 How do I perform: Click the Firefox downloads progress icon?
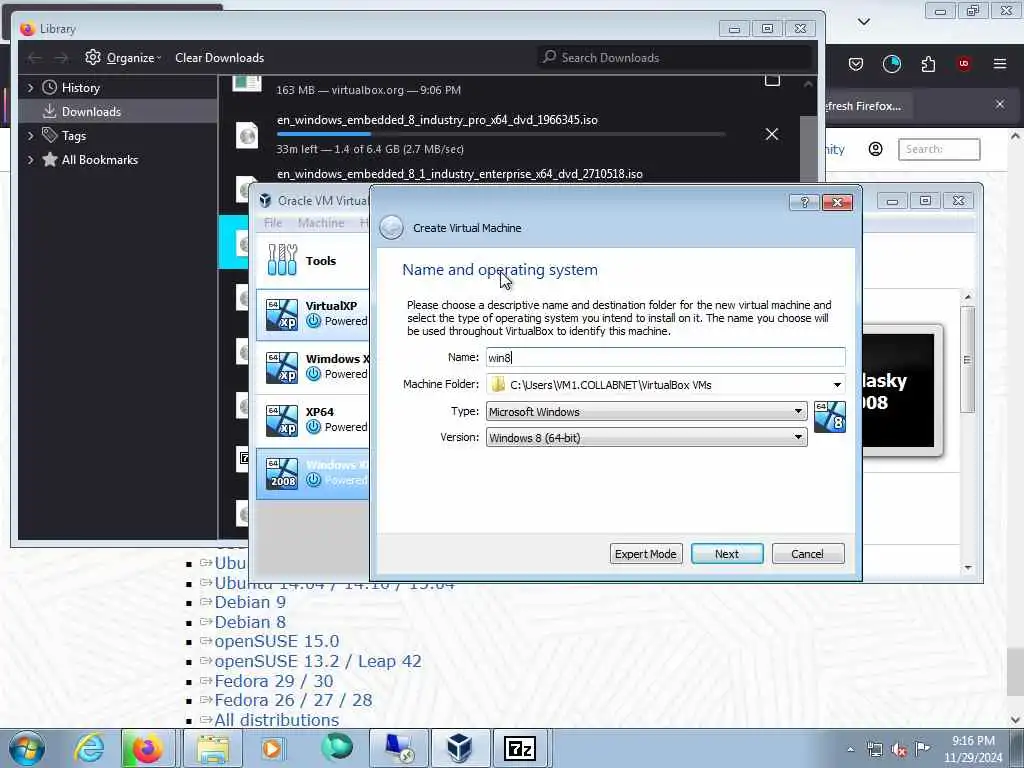click(x=891, y=64)
